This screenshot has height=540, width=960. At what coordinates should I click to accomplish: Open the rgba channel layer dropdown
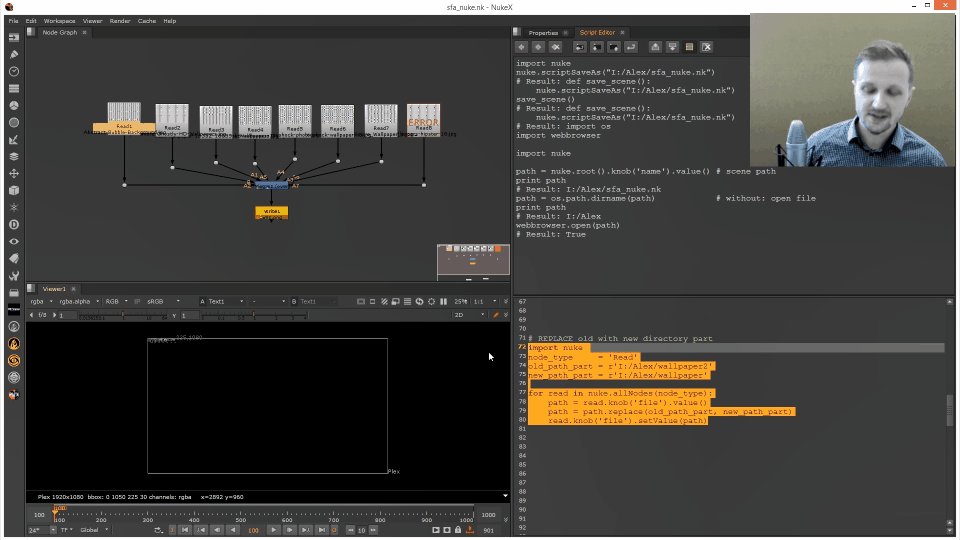pos(42,301)
